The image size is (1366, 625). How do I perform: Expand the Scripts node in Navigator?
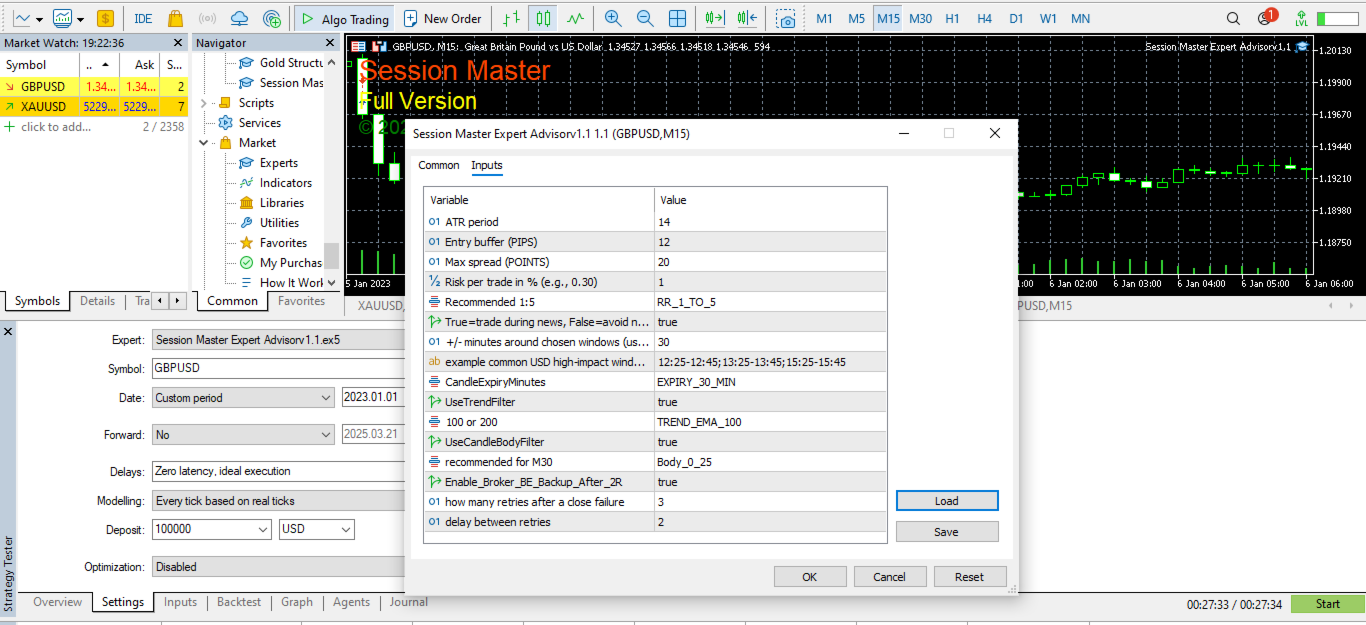[203, 103]
